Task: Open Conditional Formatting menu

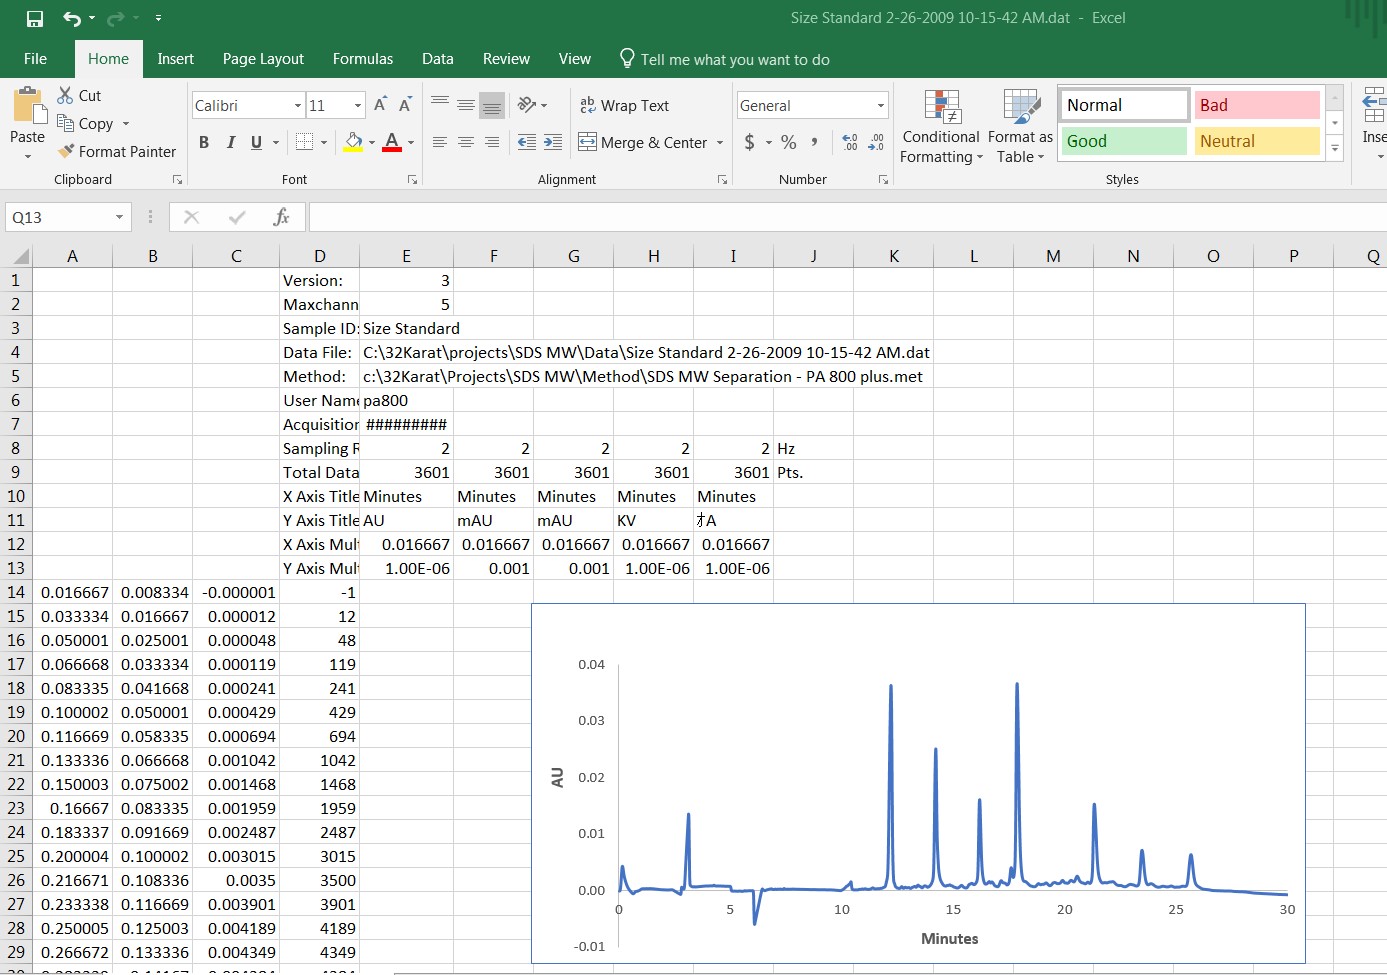Action: 941,126
